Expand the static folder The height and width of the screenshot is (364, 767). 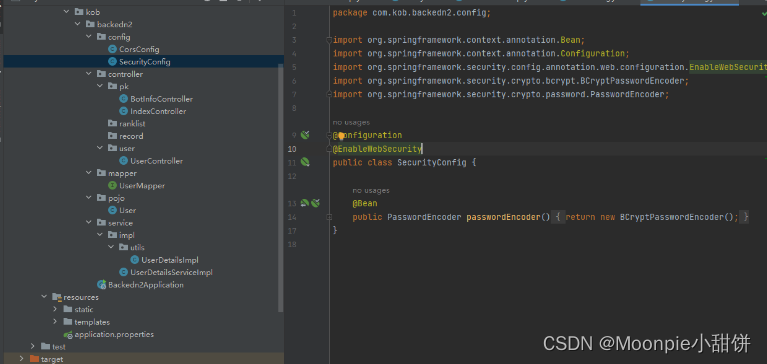point(55,310)
